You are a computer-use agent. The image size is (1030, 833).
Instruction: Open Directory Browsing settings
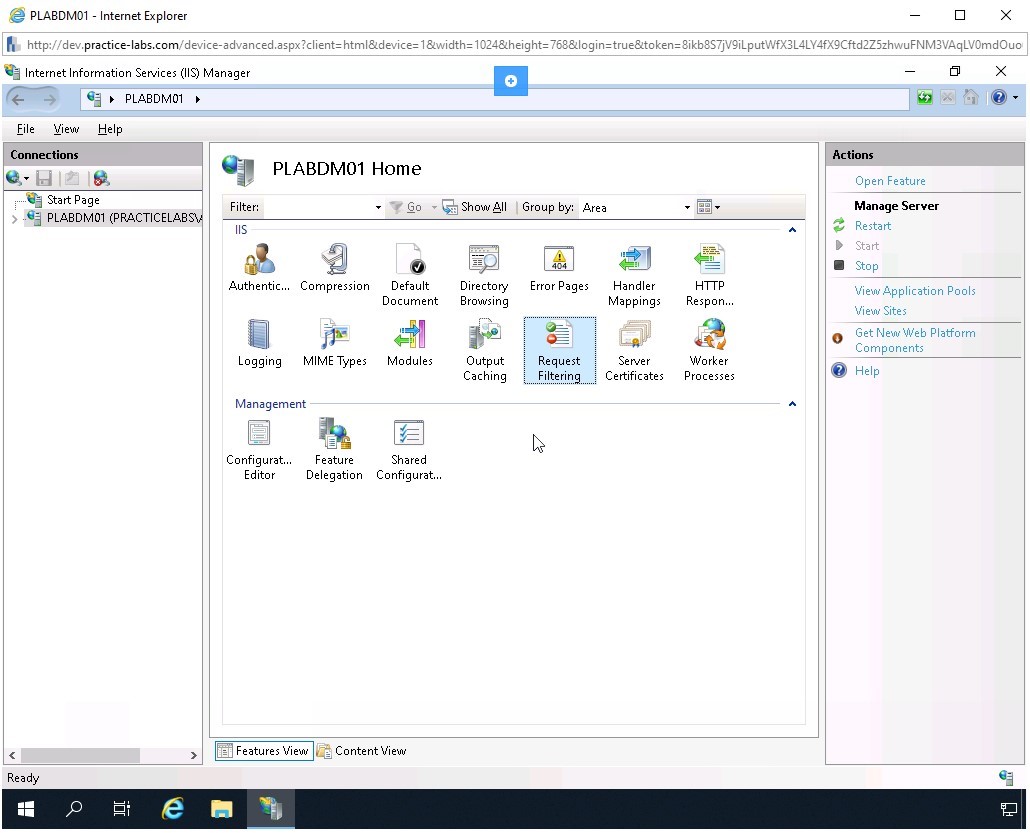coord(484,265)
